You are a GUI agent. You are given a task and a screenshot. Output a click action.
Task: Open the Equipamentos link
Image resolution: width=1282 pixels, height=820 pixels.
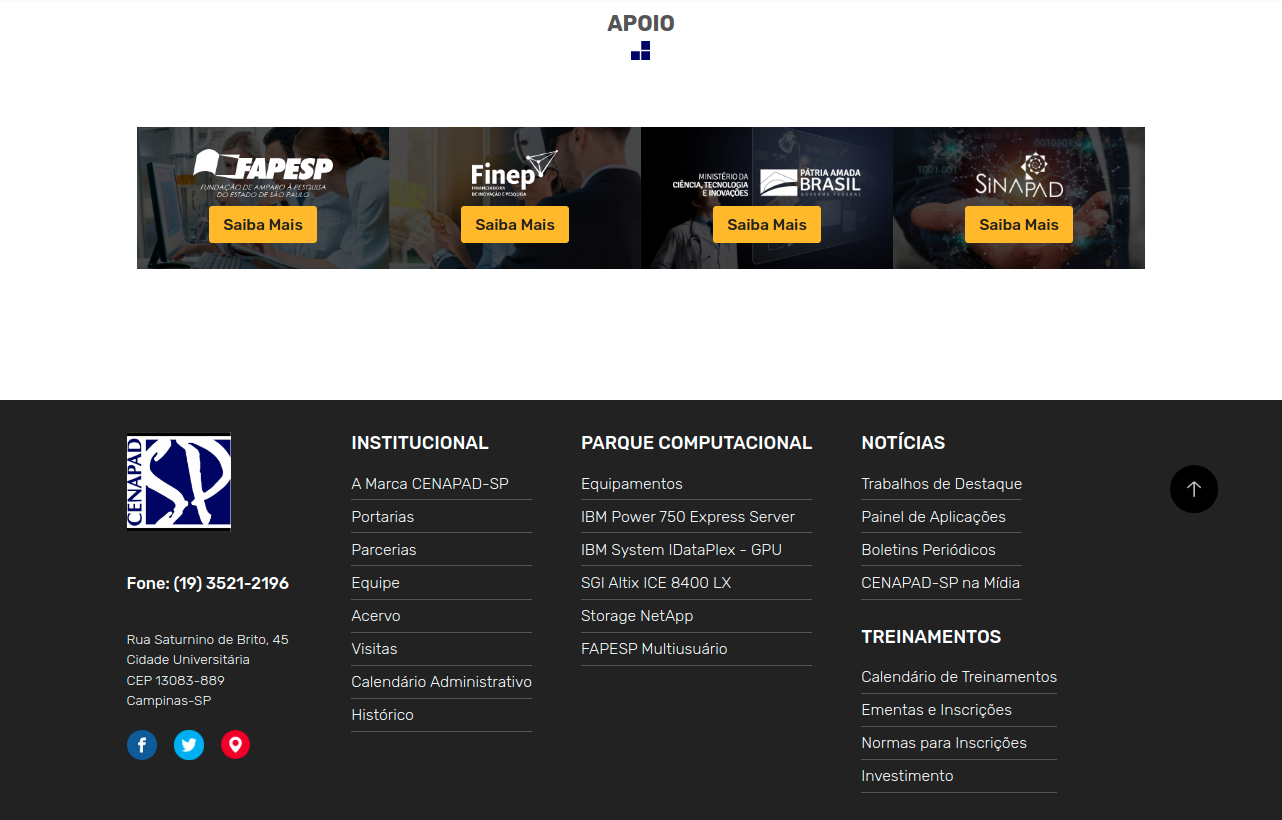[x=632, y=484]
